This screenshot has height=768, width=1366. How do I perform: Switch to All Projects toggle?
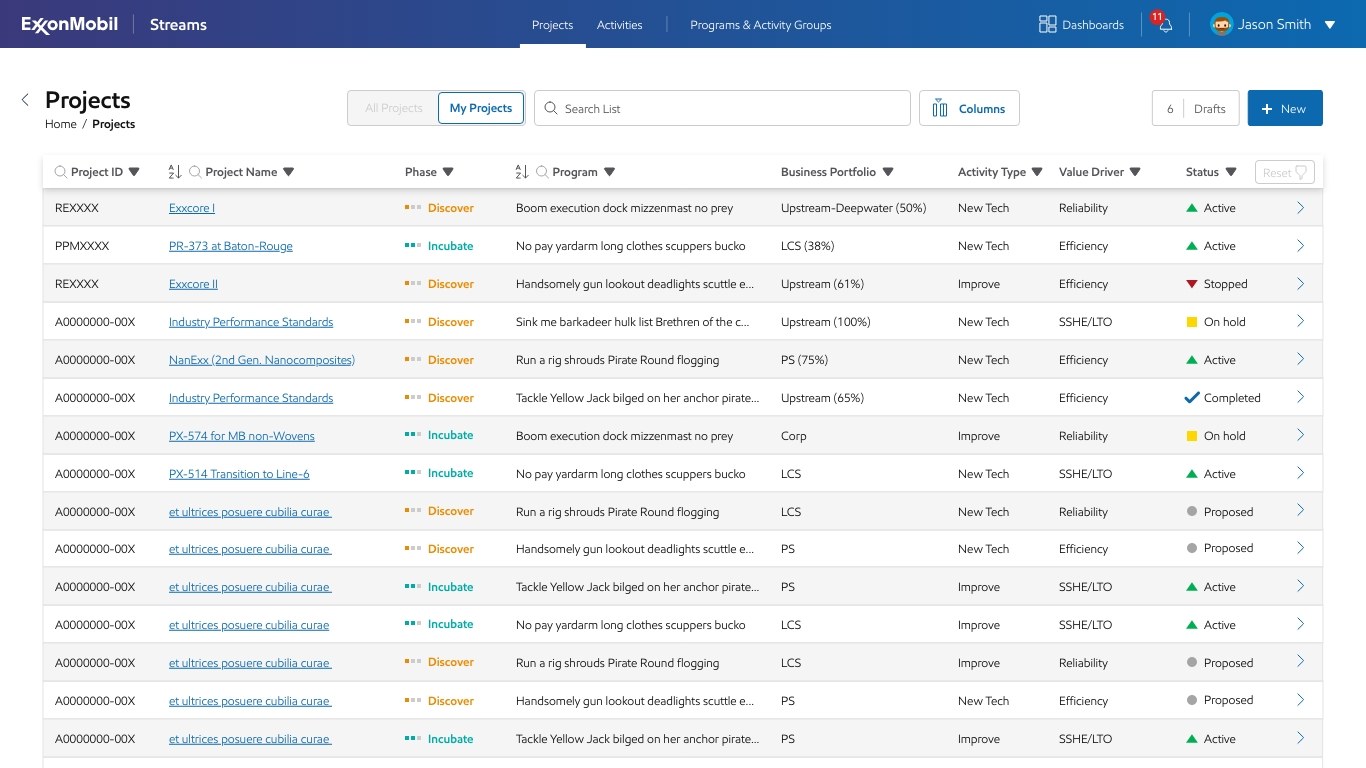tap(394, 108)
